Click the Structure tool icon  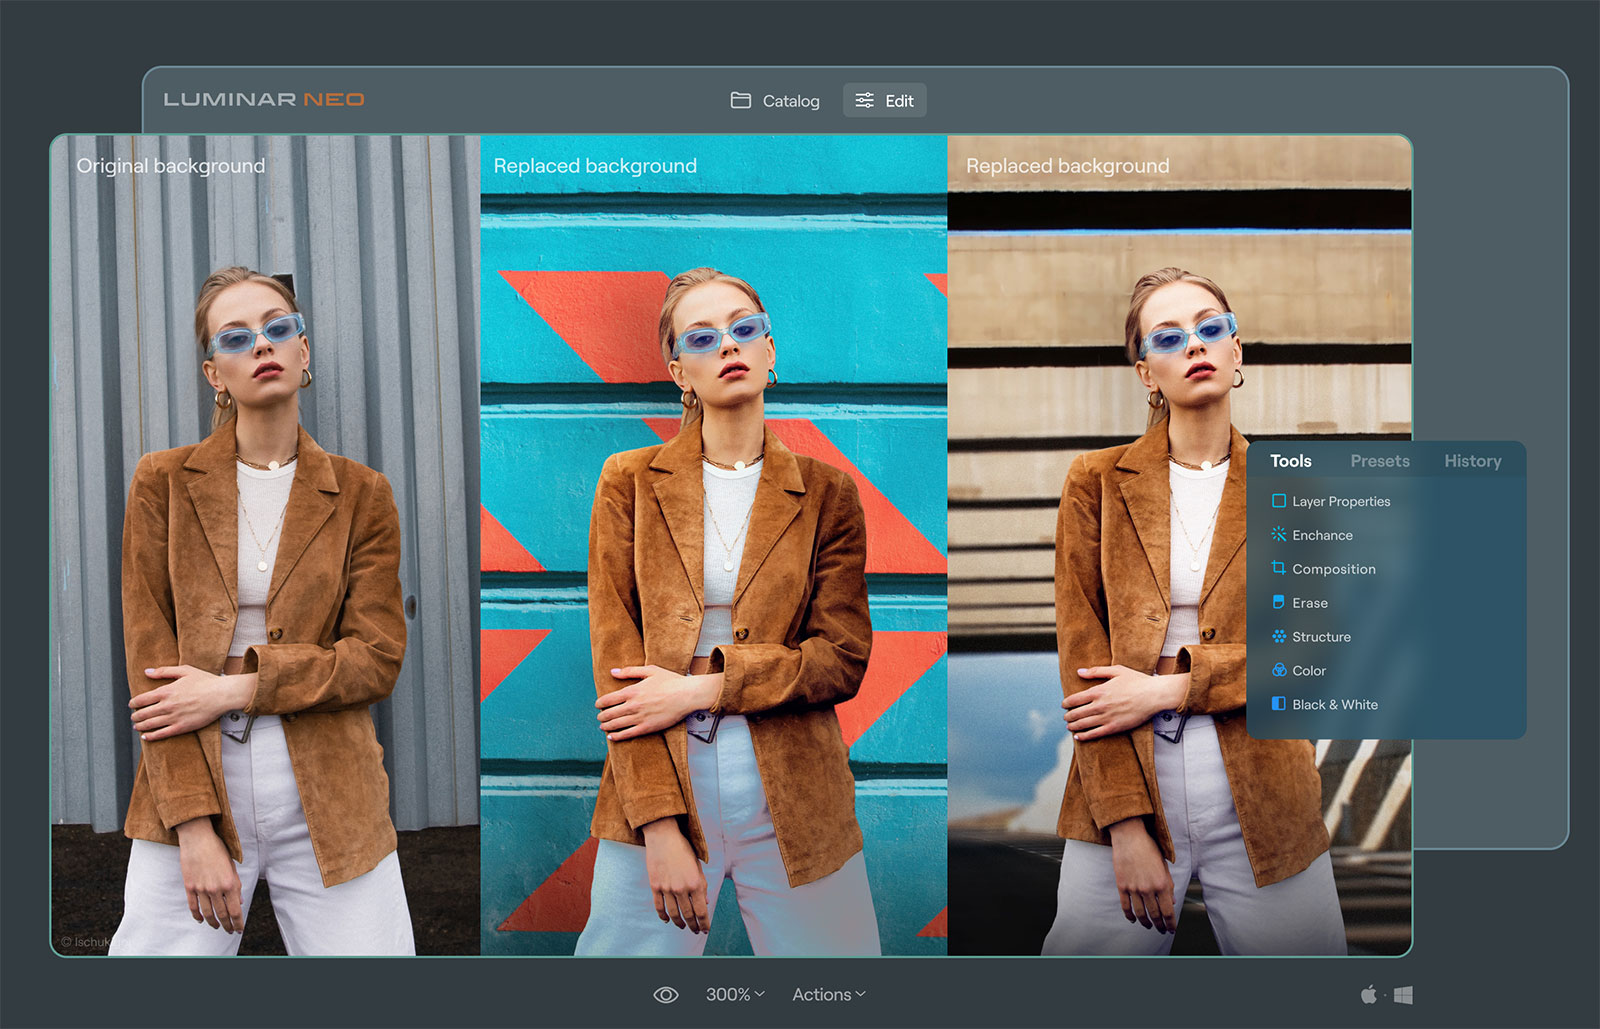tap(1278, 636)
